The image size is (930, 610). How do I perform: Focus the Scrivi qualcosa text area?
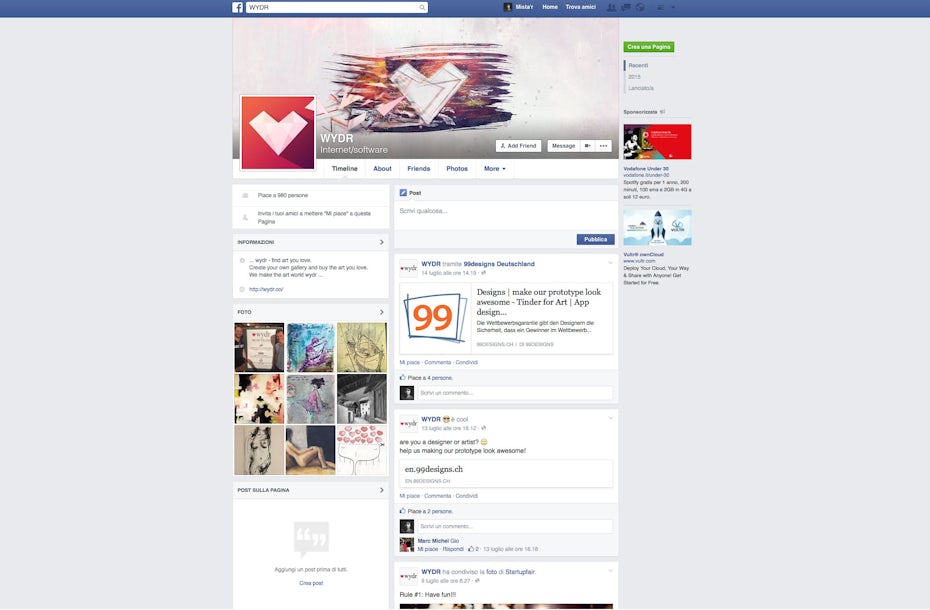(507, 215)
